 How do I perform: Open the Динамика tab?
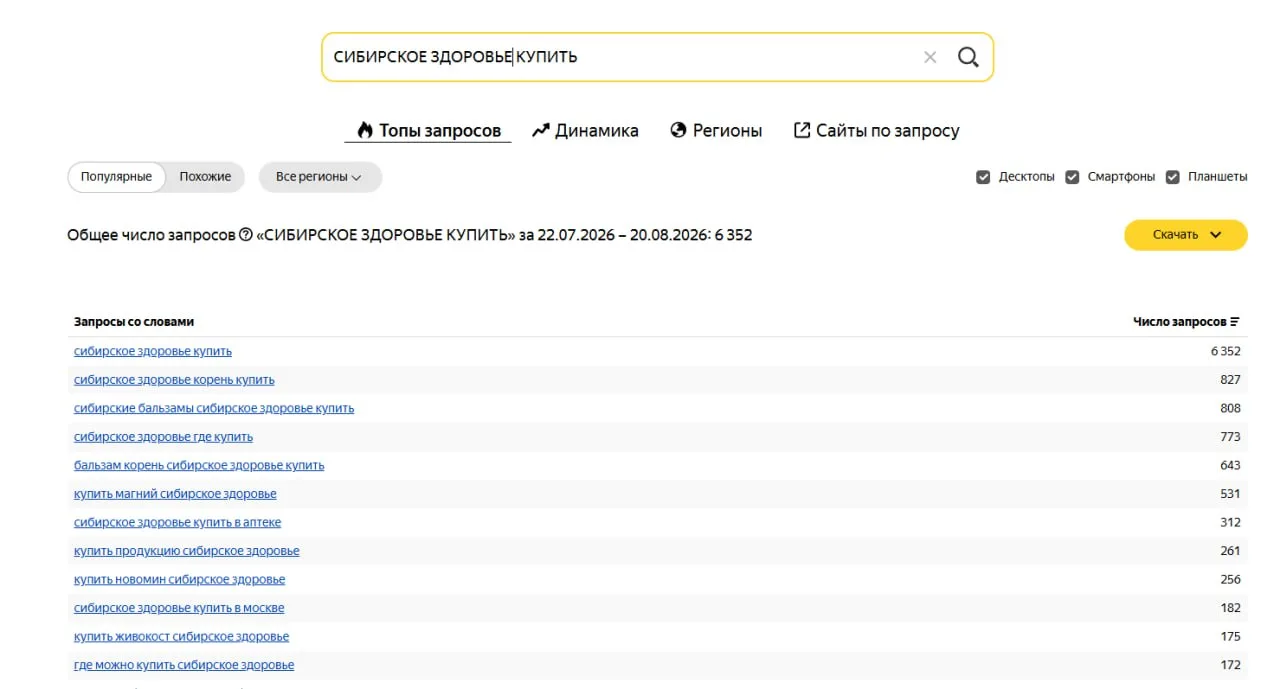pos(585,130)
